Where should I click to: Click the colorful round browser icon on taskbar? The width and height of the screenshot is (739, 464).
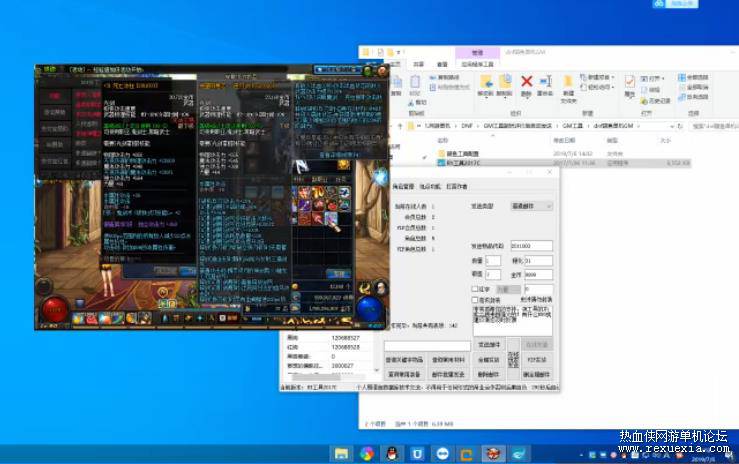pos(367,454)
